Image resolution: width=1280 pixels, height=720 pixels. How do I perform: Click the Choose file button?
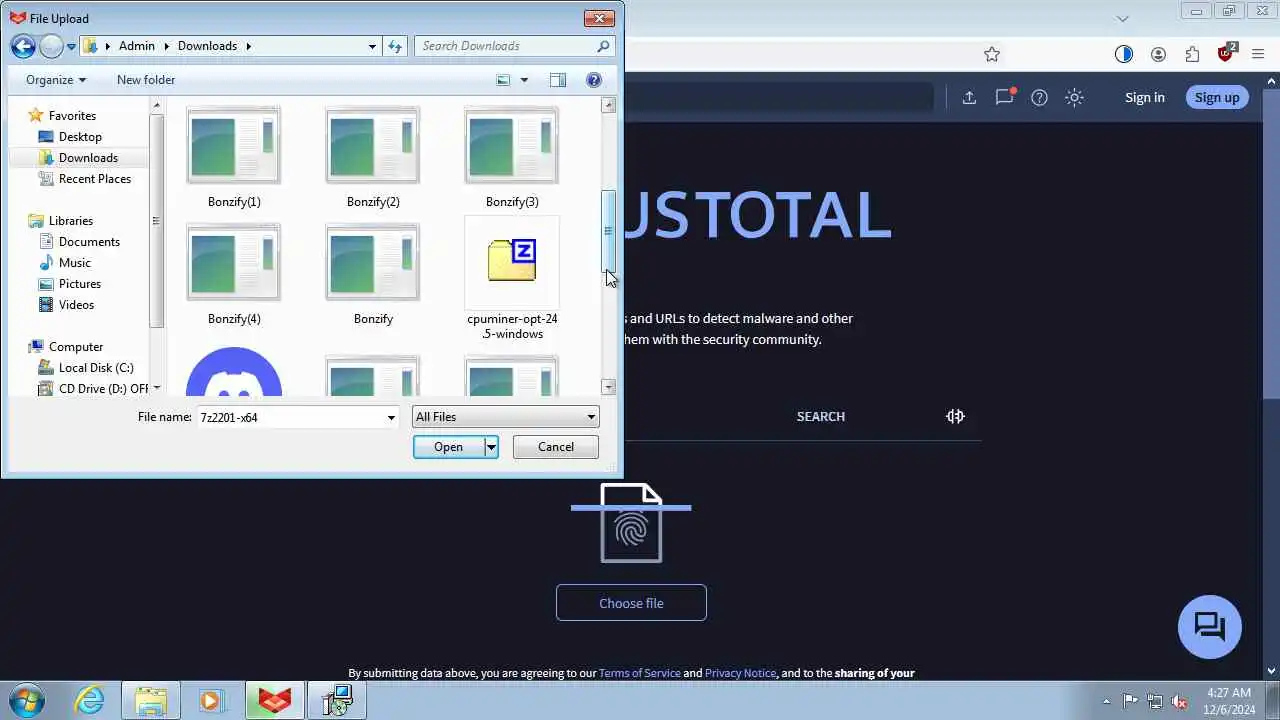click(x=631, y=603)
